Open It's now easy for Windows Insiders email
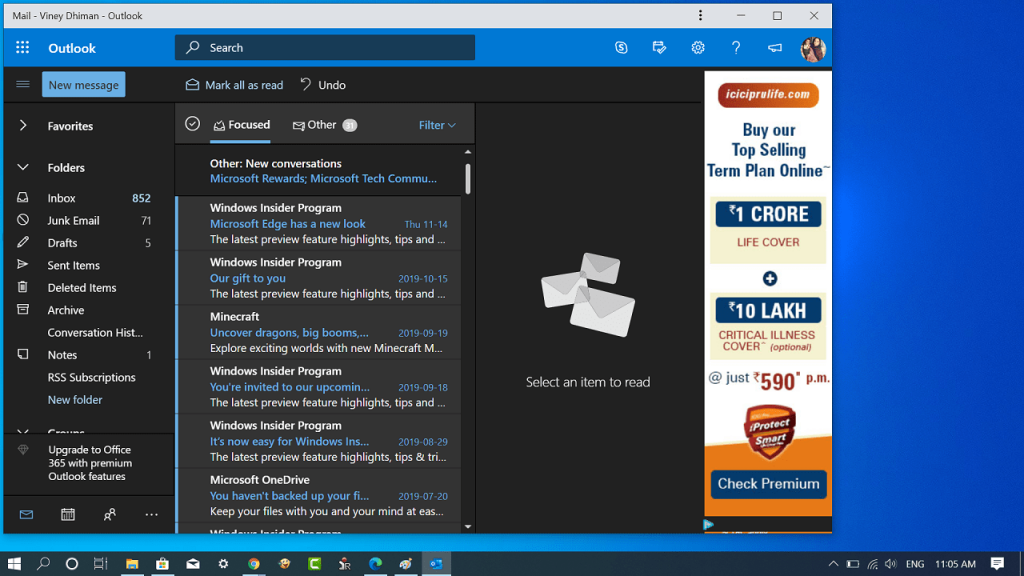Image resolution: width=1024 pixels, height=576 pixels. click(x=319, y=441)
